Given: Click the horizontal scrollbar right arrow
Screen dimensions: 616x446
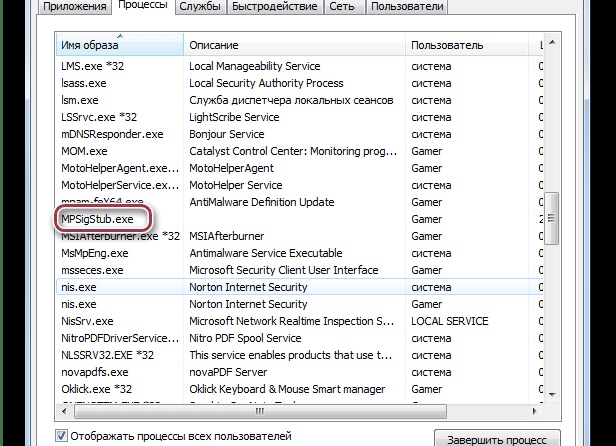Looking at the screenshot, I should [x=534, y=411].
